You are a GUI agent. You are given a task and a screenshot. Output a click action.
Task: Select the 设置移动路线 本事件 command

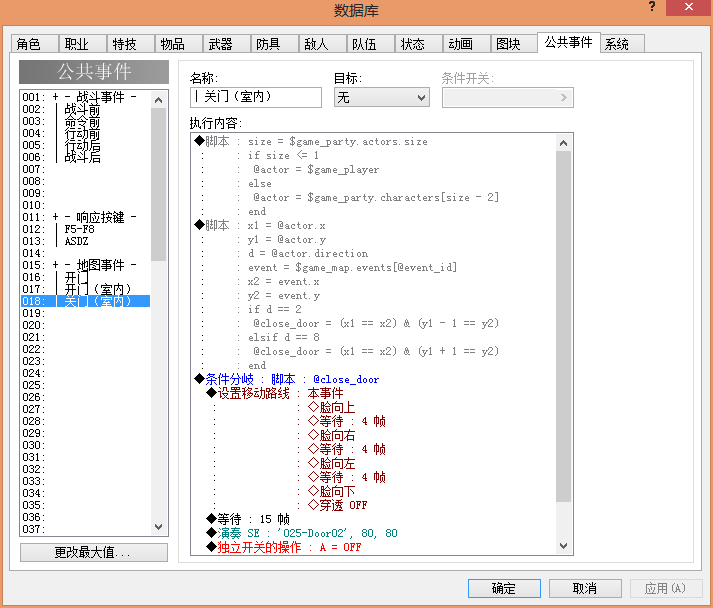coord(374,393)
